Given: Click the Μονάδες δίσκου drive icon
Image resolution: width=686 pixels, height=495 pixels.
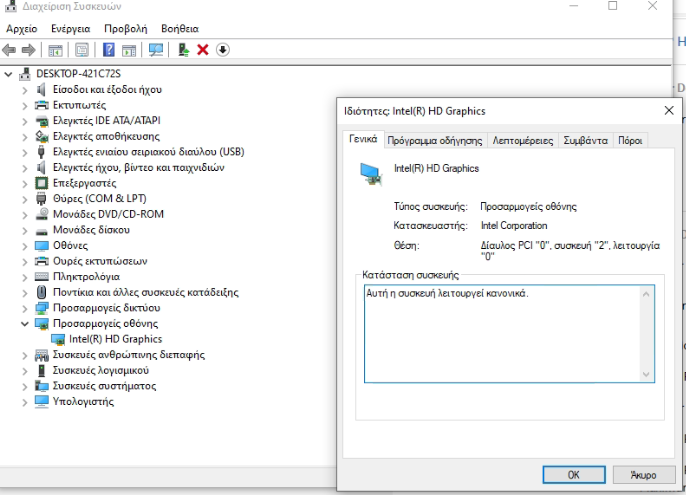Looking at the screenshot, I should 42,231.
